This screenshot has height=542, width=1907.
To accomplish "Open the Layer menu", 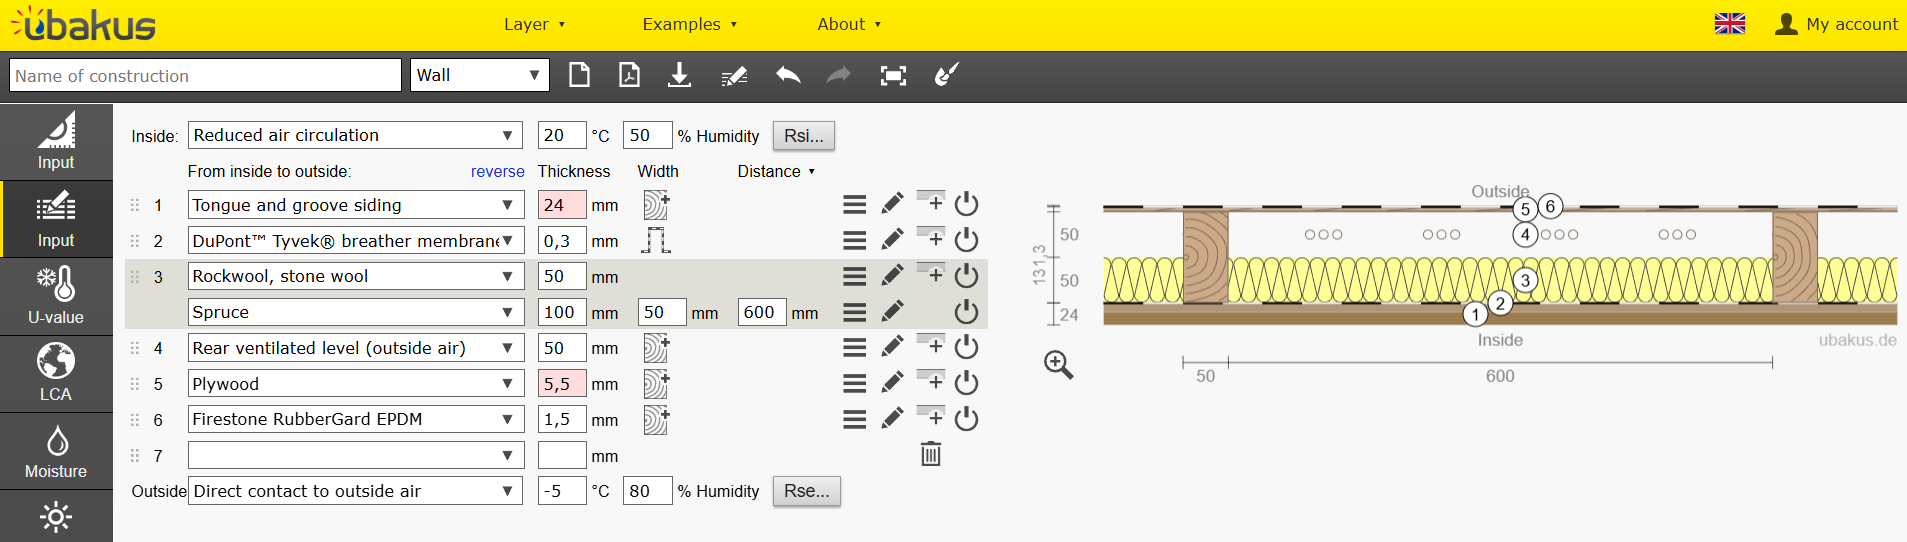I will [534, 24].
